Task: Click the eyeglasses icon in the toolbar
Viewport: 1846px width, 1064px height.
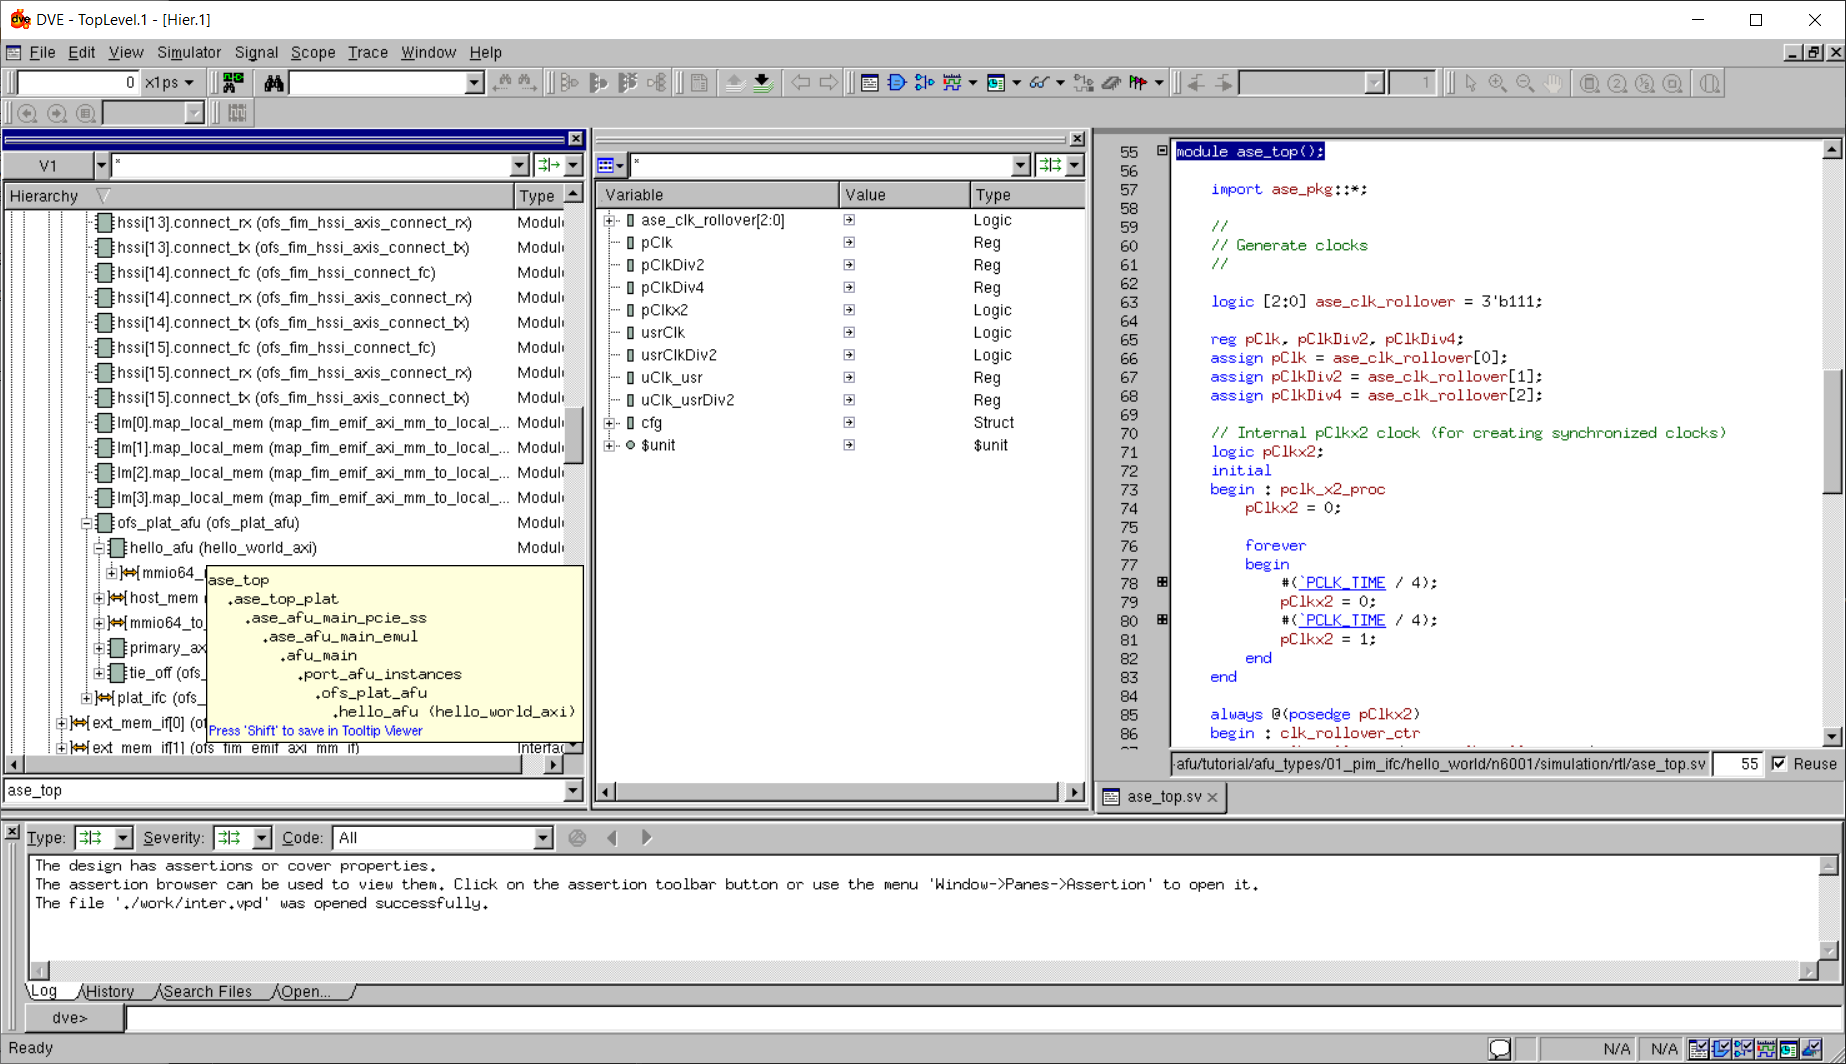Action: click(1039, 83)
